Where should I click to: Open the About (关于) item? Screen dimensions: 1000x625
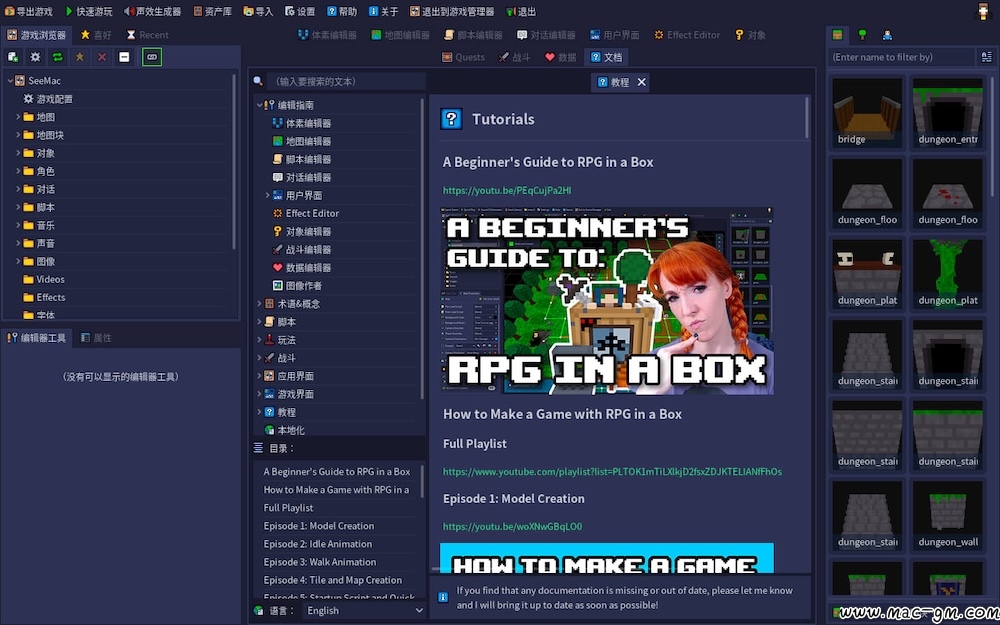384,11
